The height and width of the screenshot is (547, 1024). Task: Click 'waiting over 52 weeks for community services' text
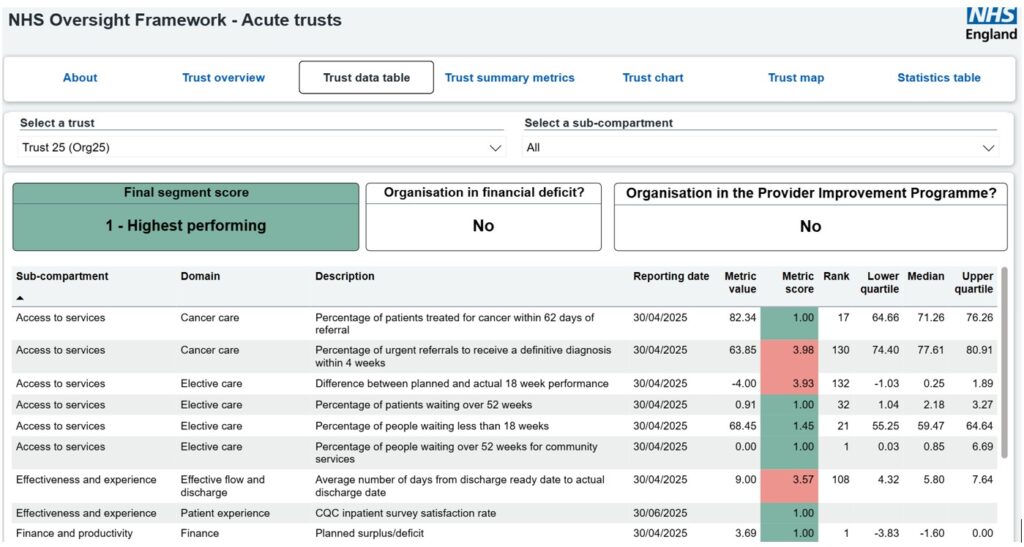[x=456, y=453]
